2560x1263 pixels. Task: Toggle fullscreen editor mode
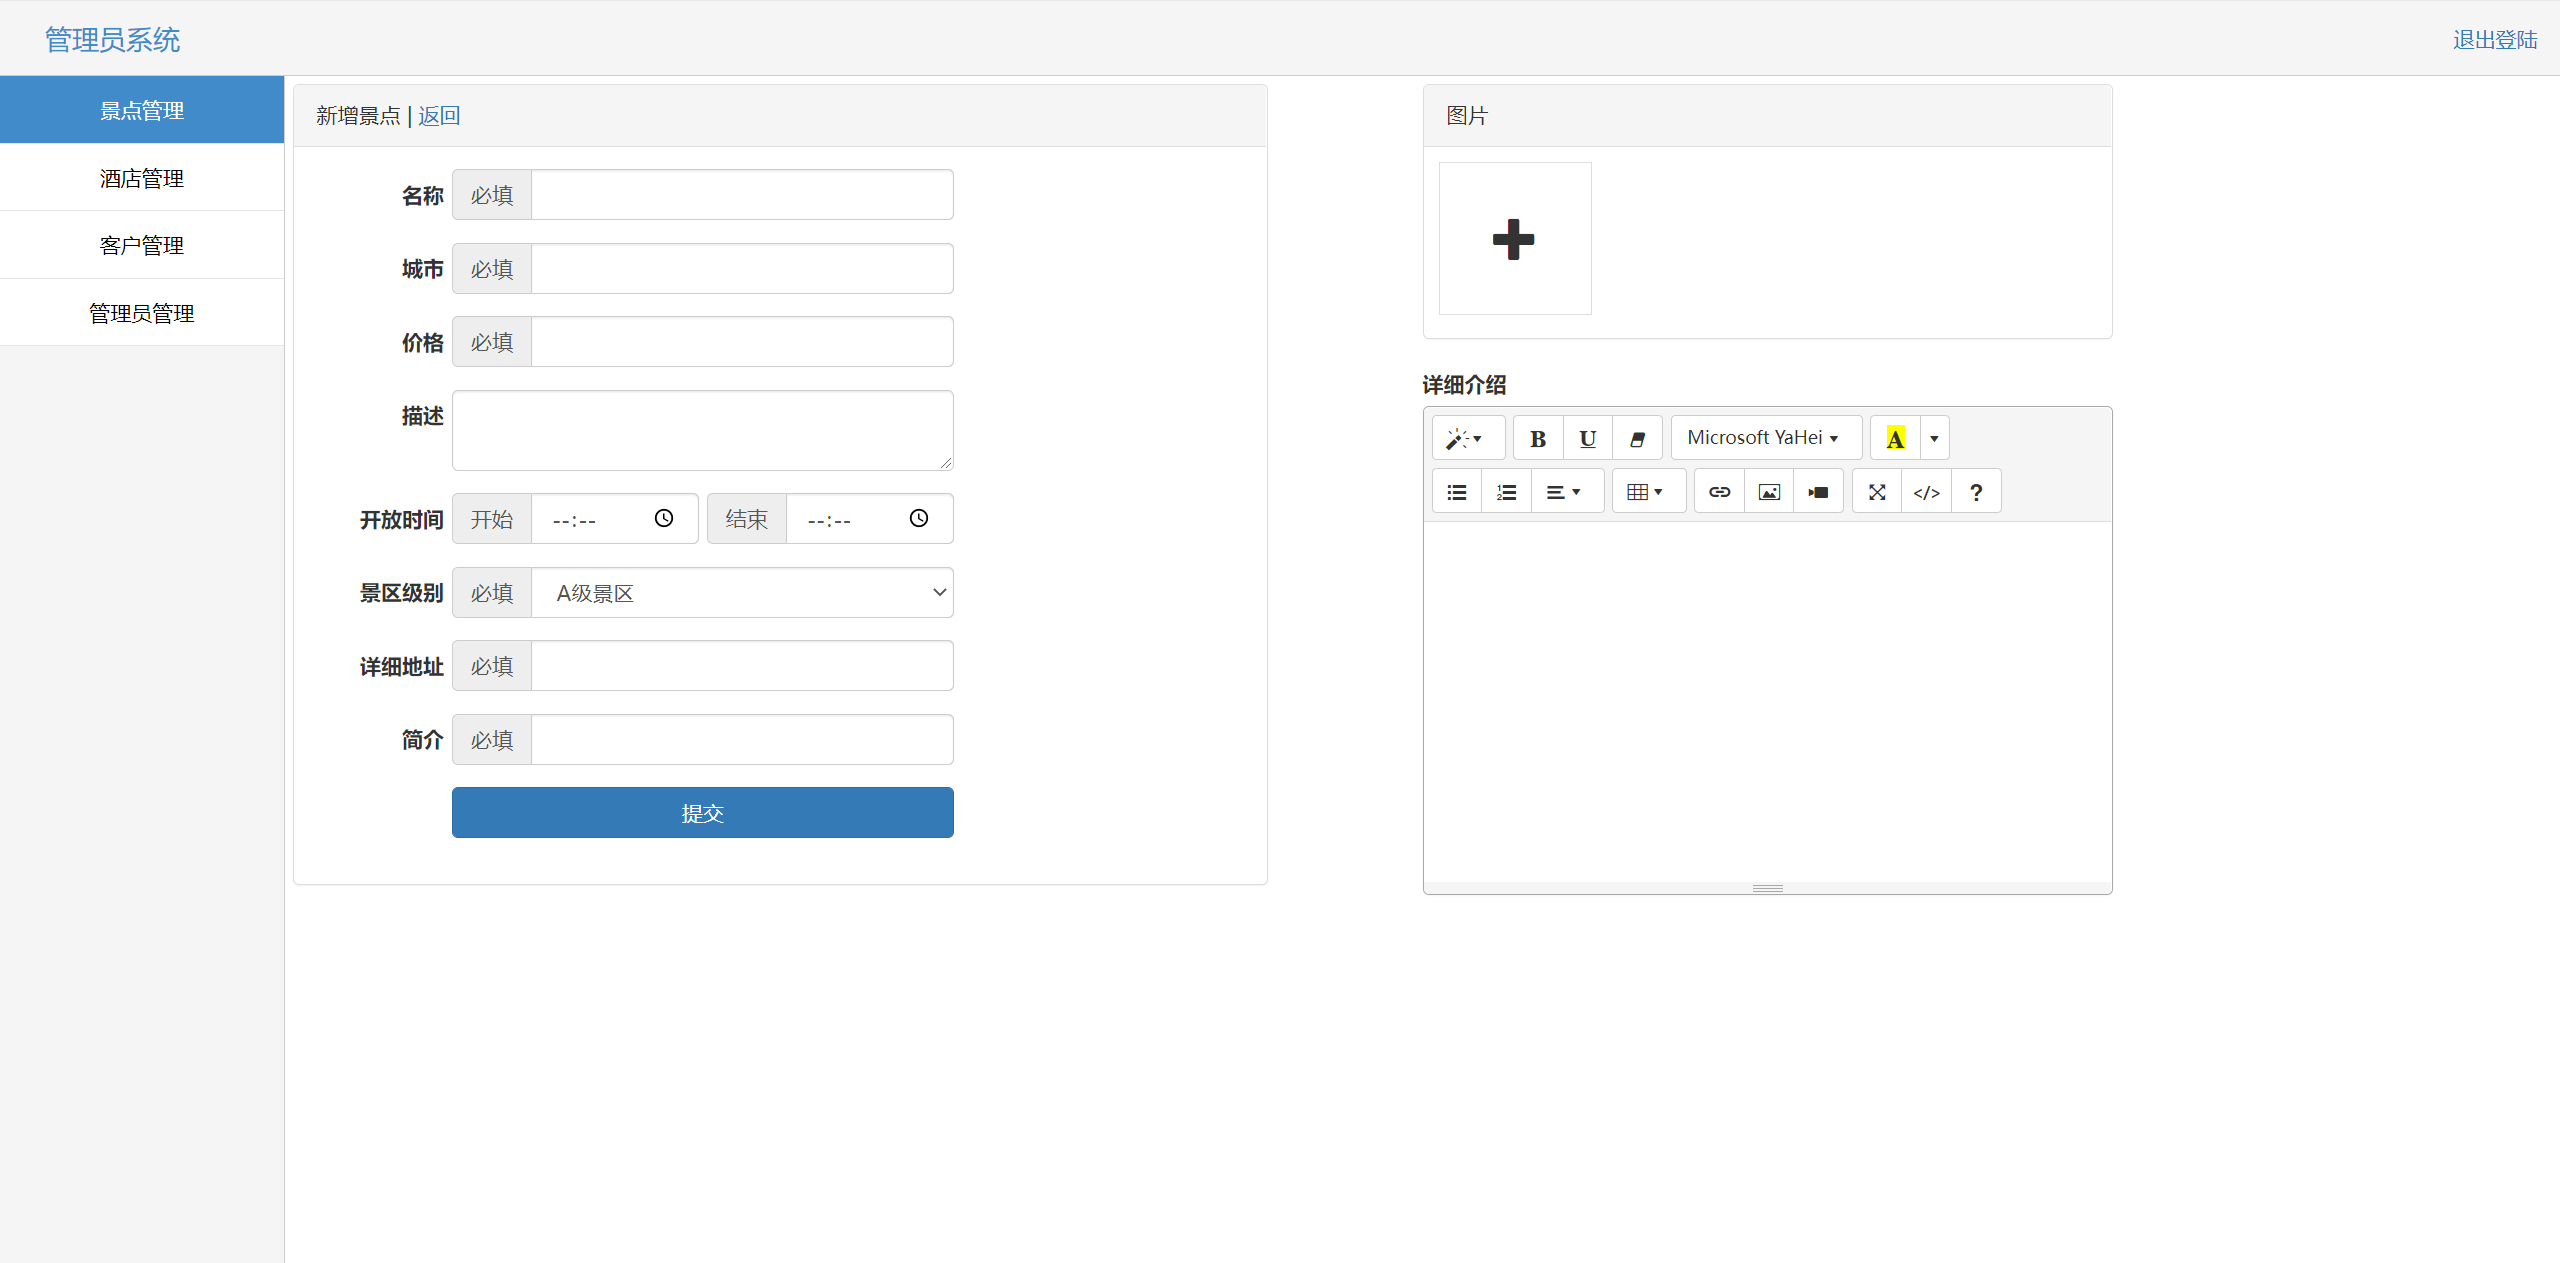[1877, 492]
